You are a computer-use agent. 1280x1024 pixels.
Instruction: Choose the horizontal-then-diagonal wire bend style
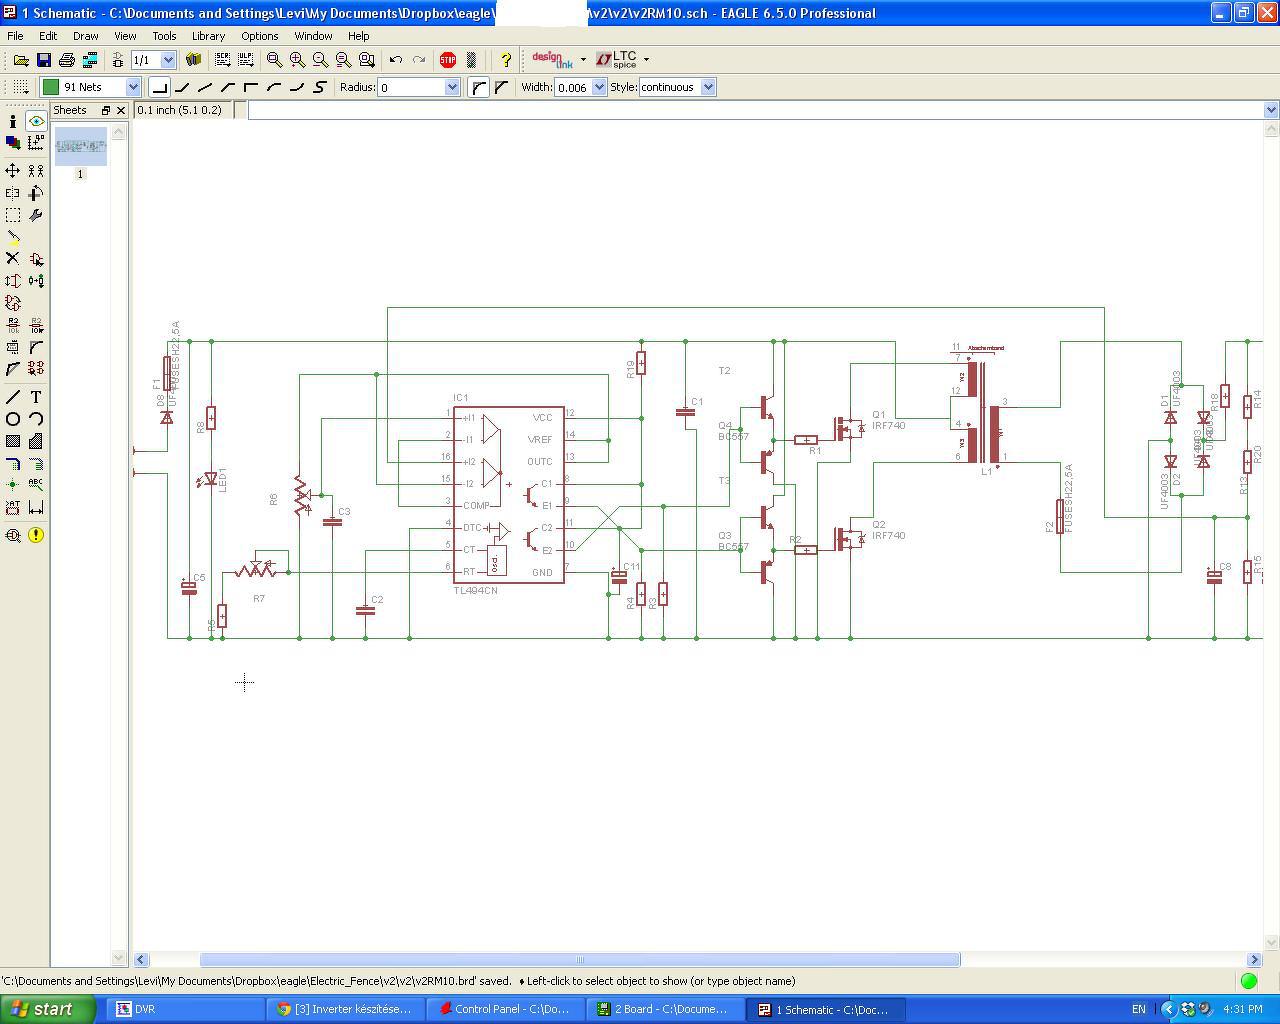(182, 87)
